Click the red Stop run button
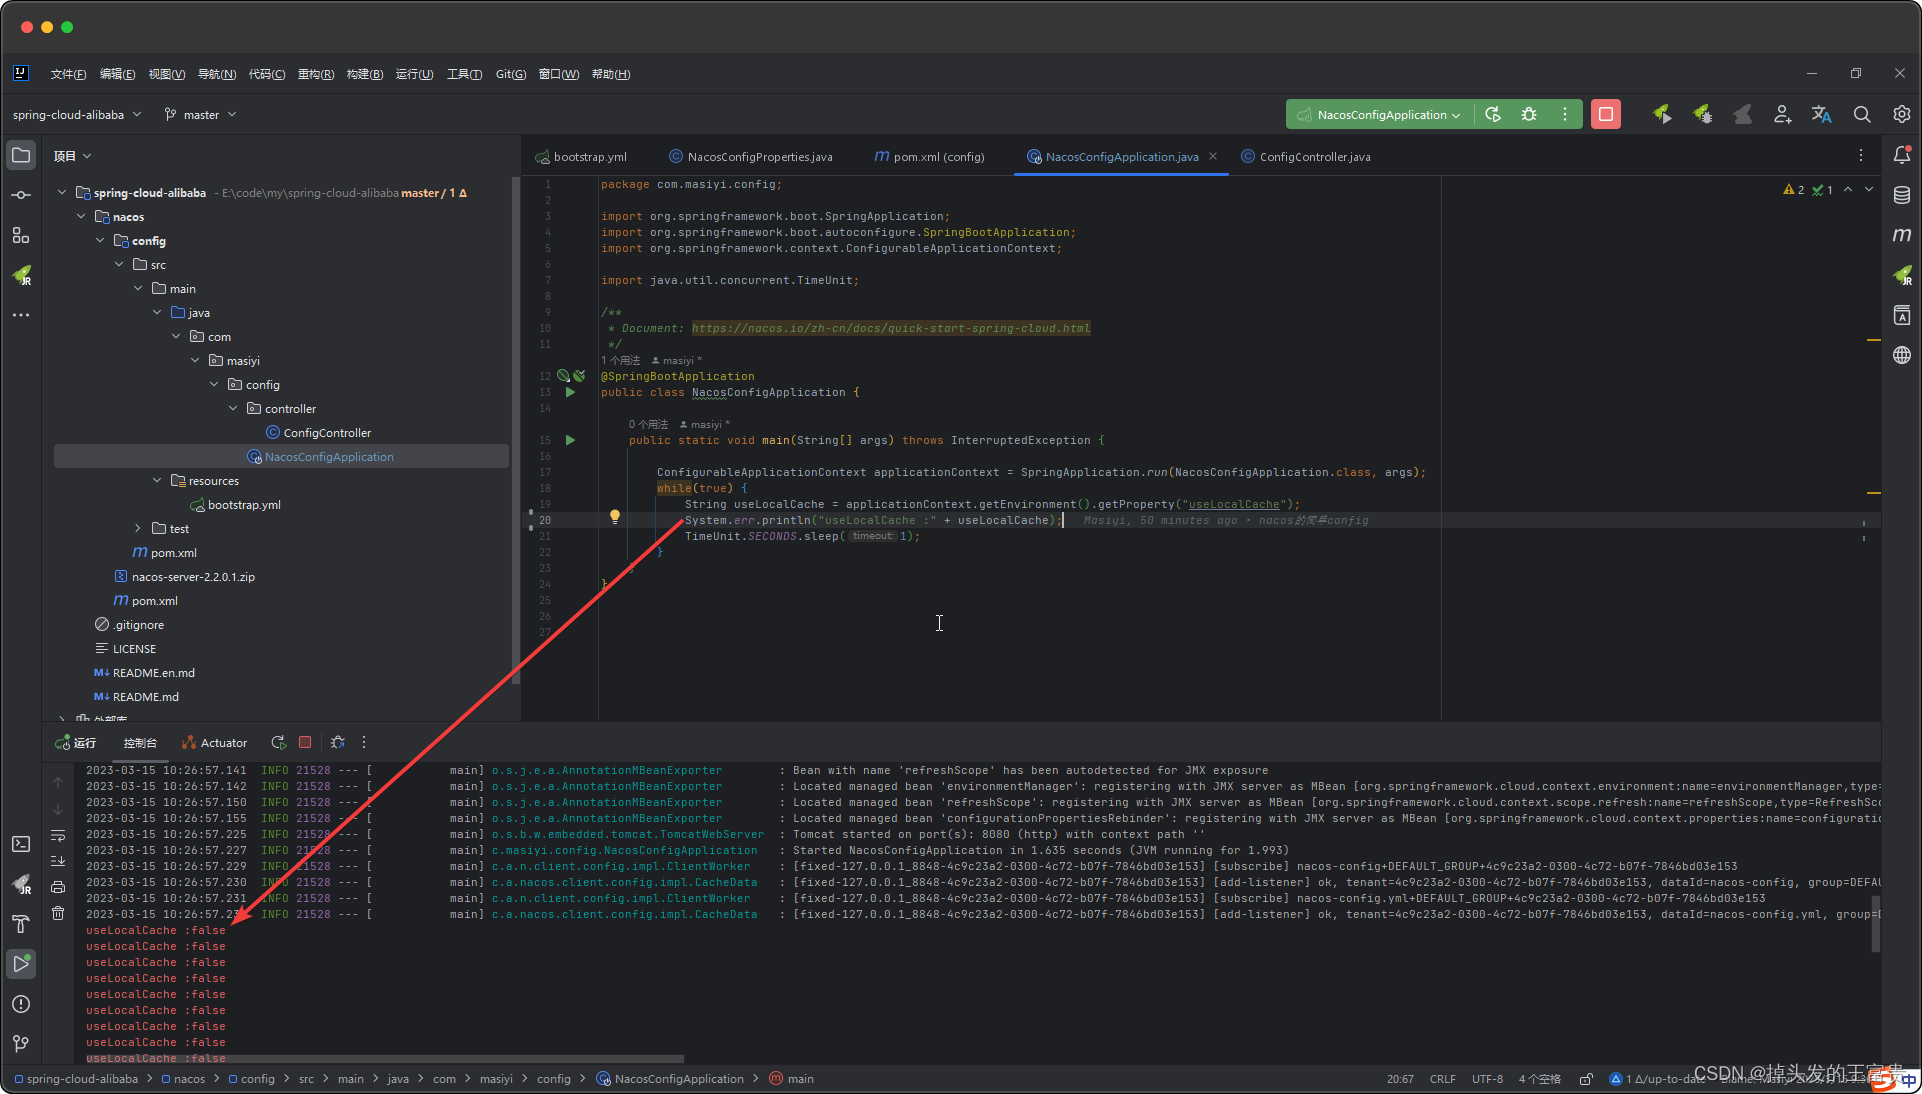Screen dimensions: 1922x1094 (x=1605, y=114)
